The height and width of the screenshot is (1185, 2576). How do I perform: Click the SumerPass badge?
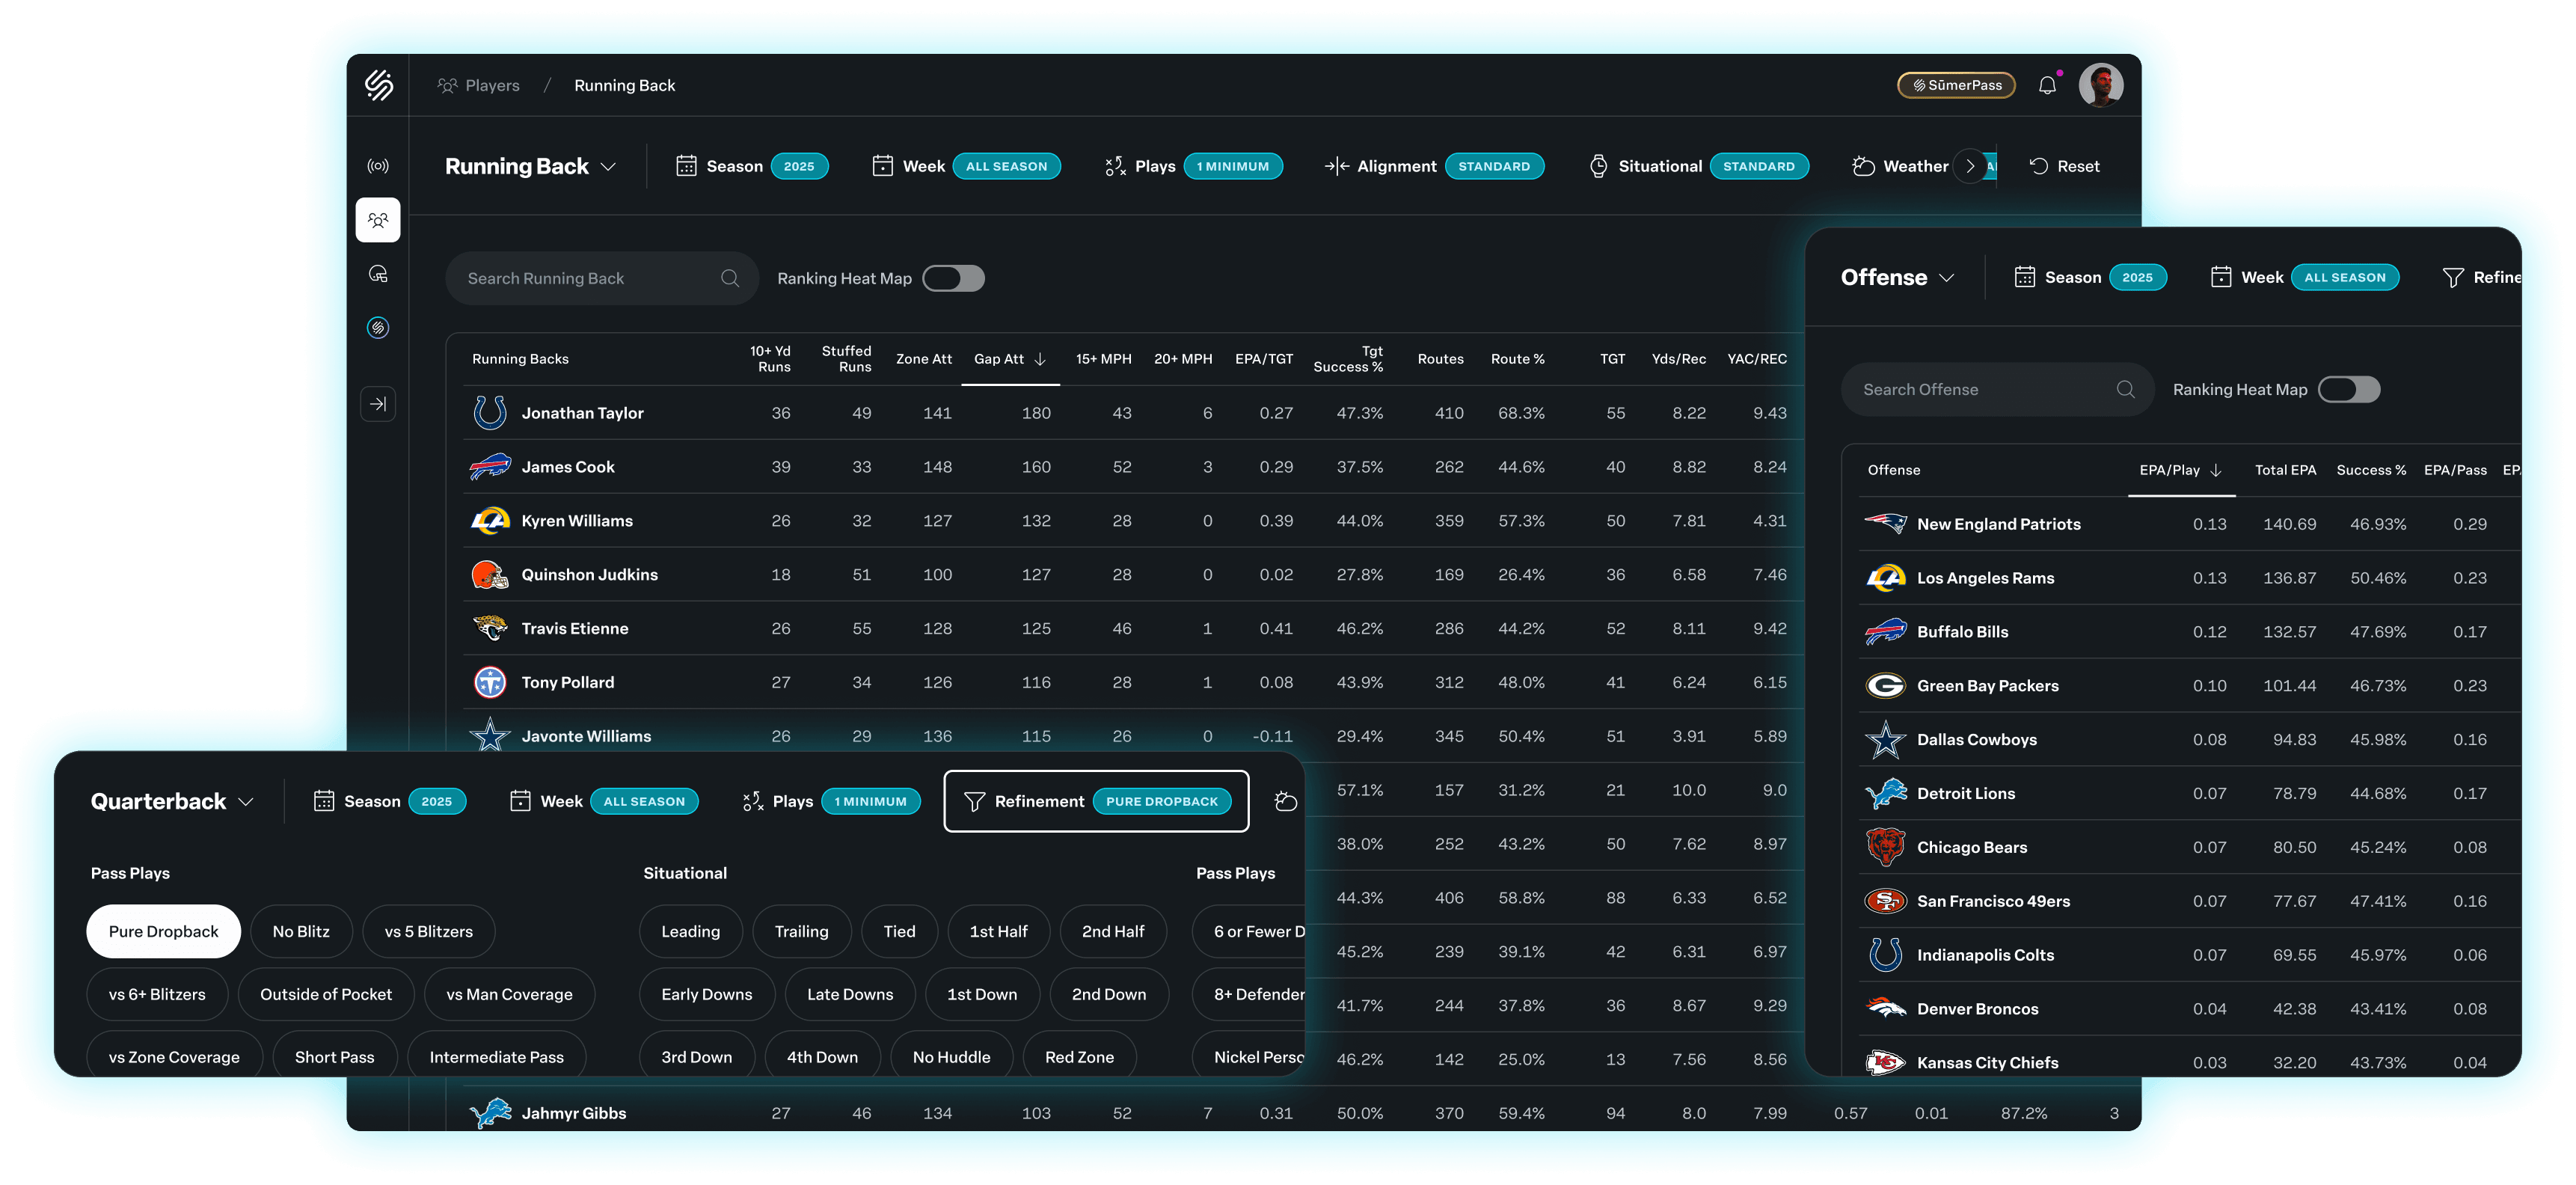coord(1956,85)
